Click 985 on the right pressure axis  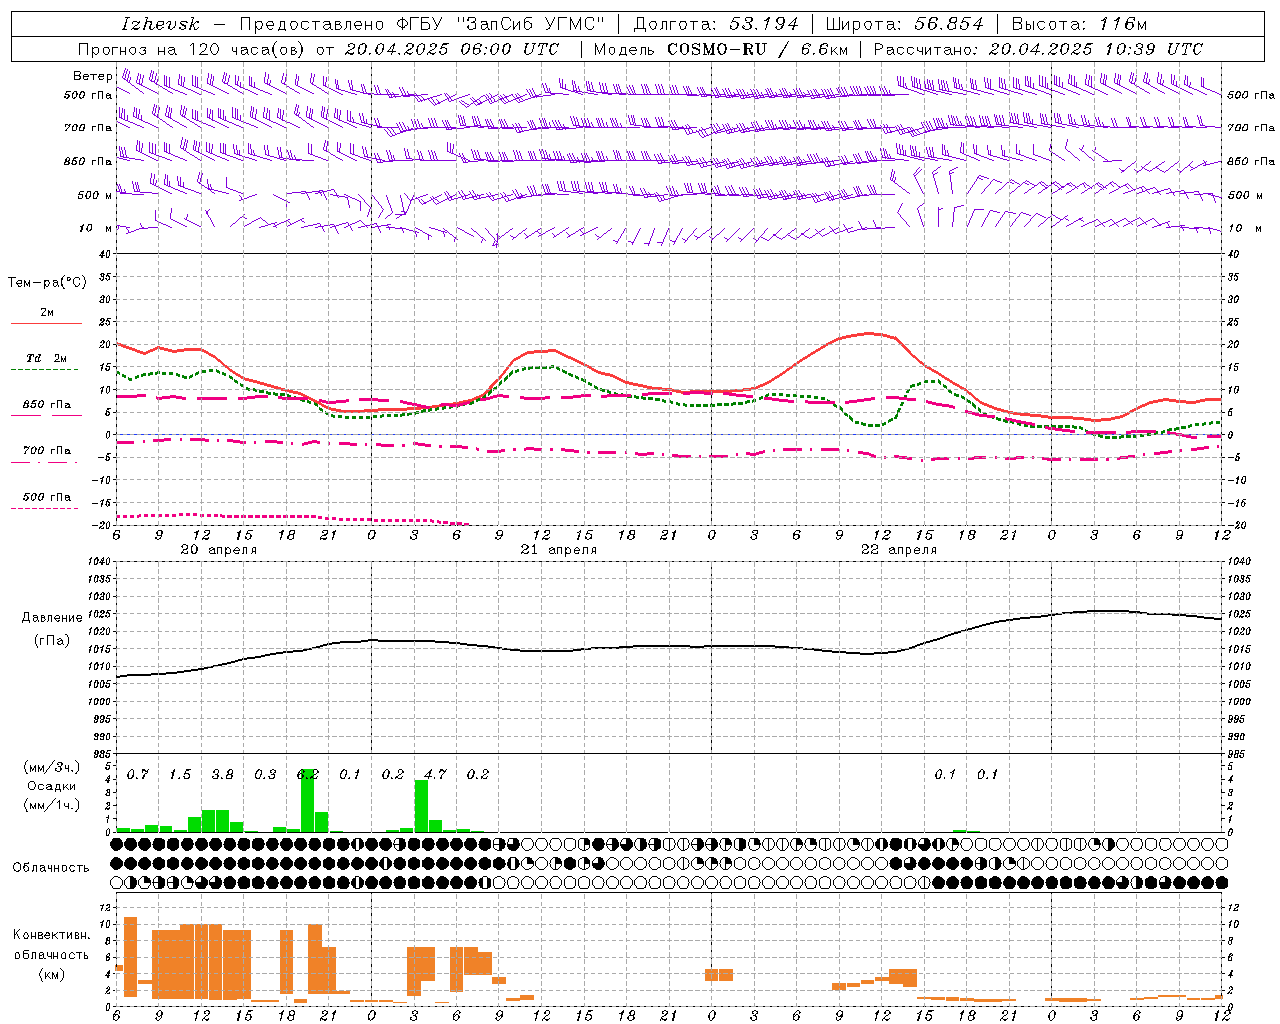coord(1238,754)
